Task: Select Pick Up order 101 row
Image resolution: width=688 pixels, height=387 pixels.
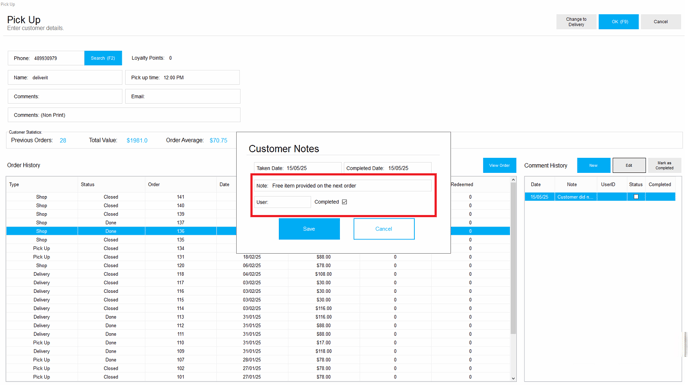Action: 258,377
